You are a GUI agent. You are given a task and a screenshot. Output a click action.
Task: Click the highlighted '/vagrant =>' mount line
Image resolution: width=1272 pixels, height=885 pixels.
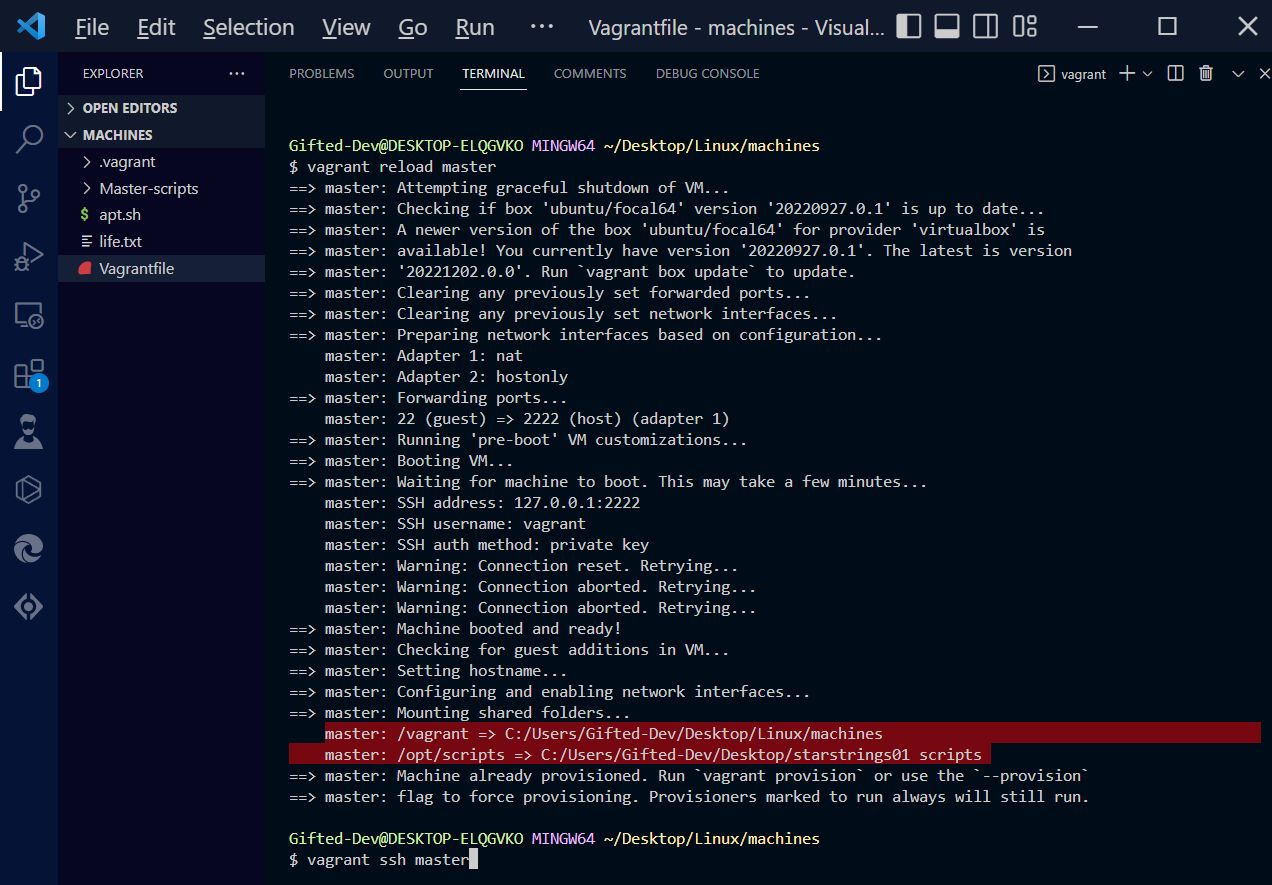click(604, 734)
